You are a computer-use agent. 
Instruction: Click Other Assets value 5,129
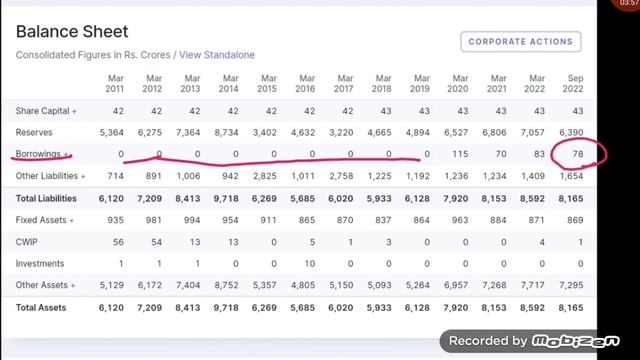tap(112, 285)
